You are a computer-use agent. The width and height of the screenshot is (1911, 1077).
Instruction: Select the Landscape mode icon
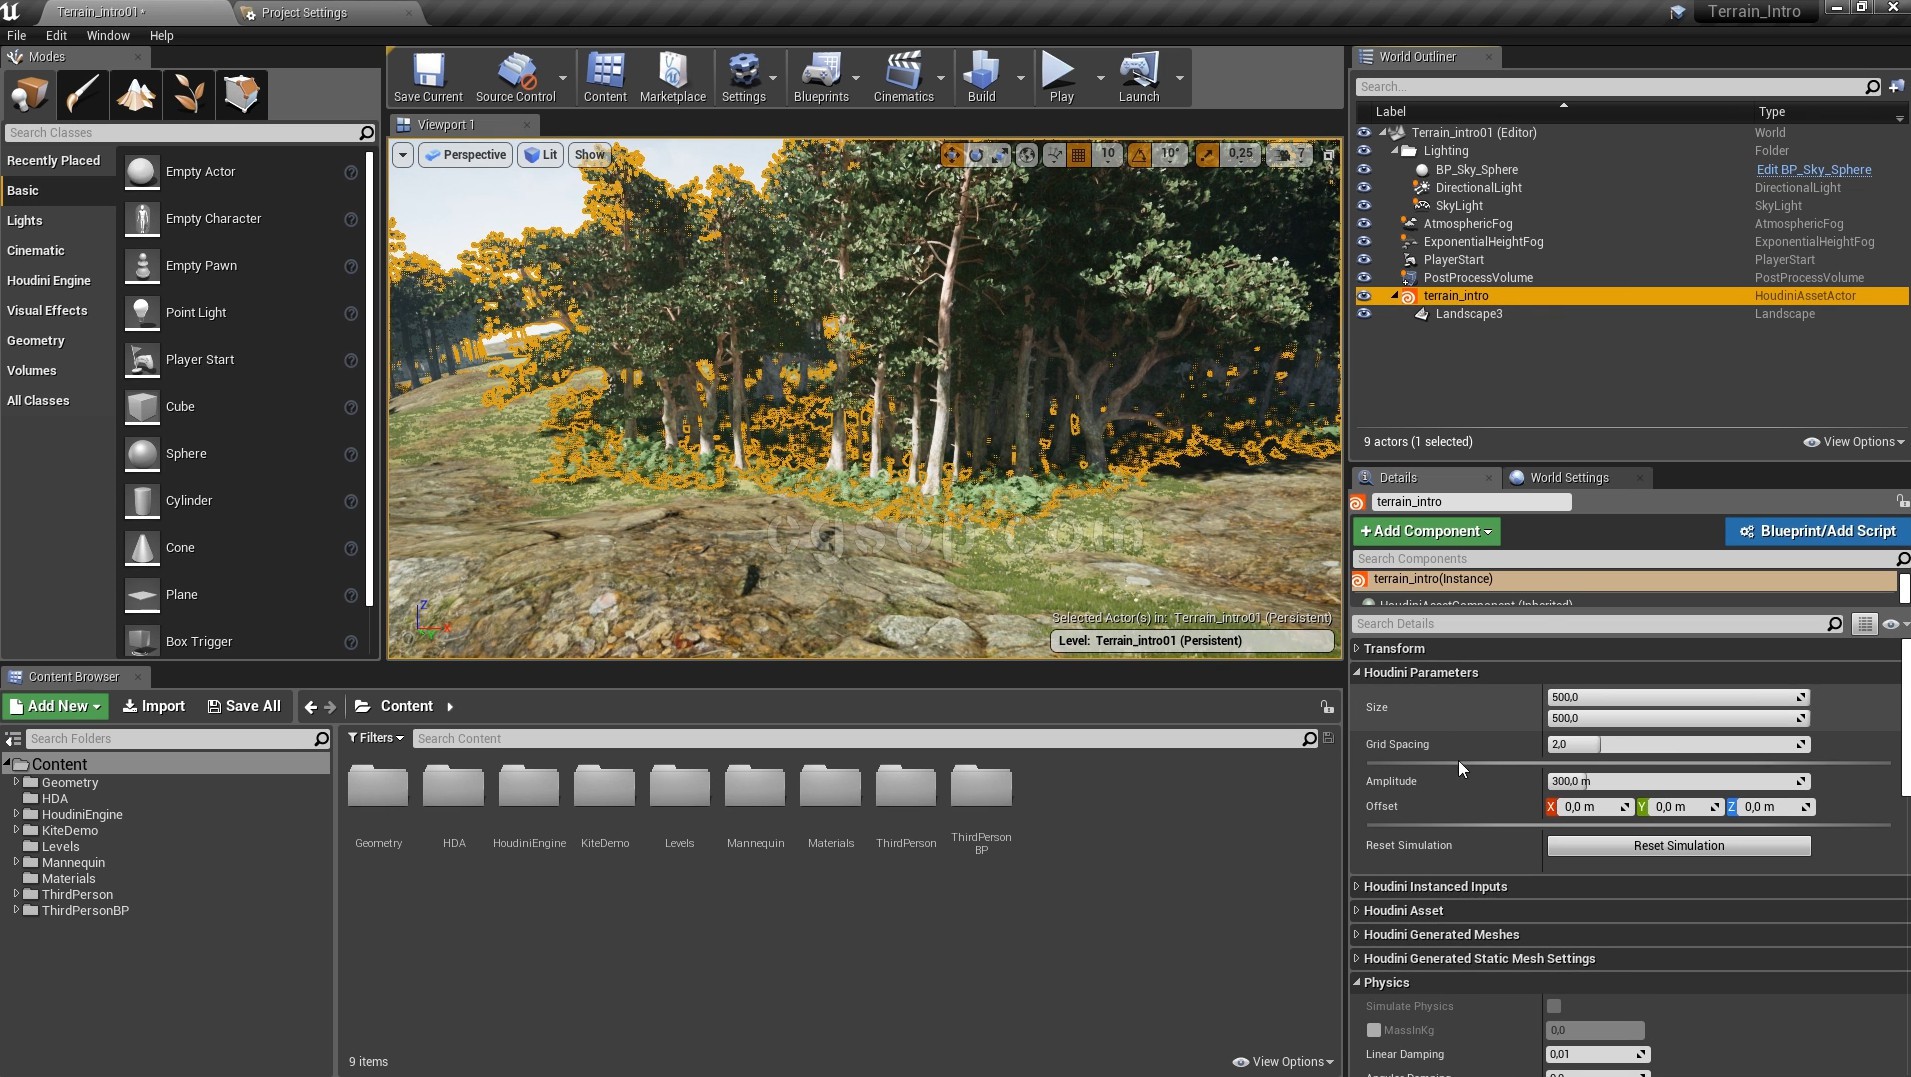pyautogui.click(x=136, y=94)
